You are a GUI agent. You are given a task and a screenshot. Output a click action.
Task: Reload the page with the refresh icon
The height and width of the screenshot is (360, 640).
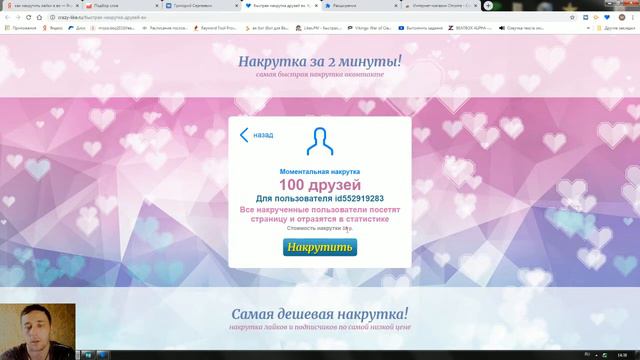coord(29,18)
